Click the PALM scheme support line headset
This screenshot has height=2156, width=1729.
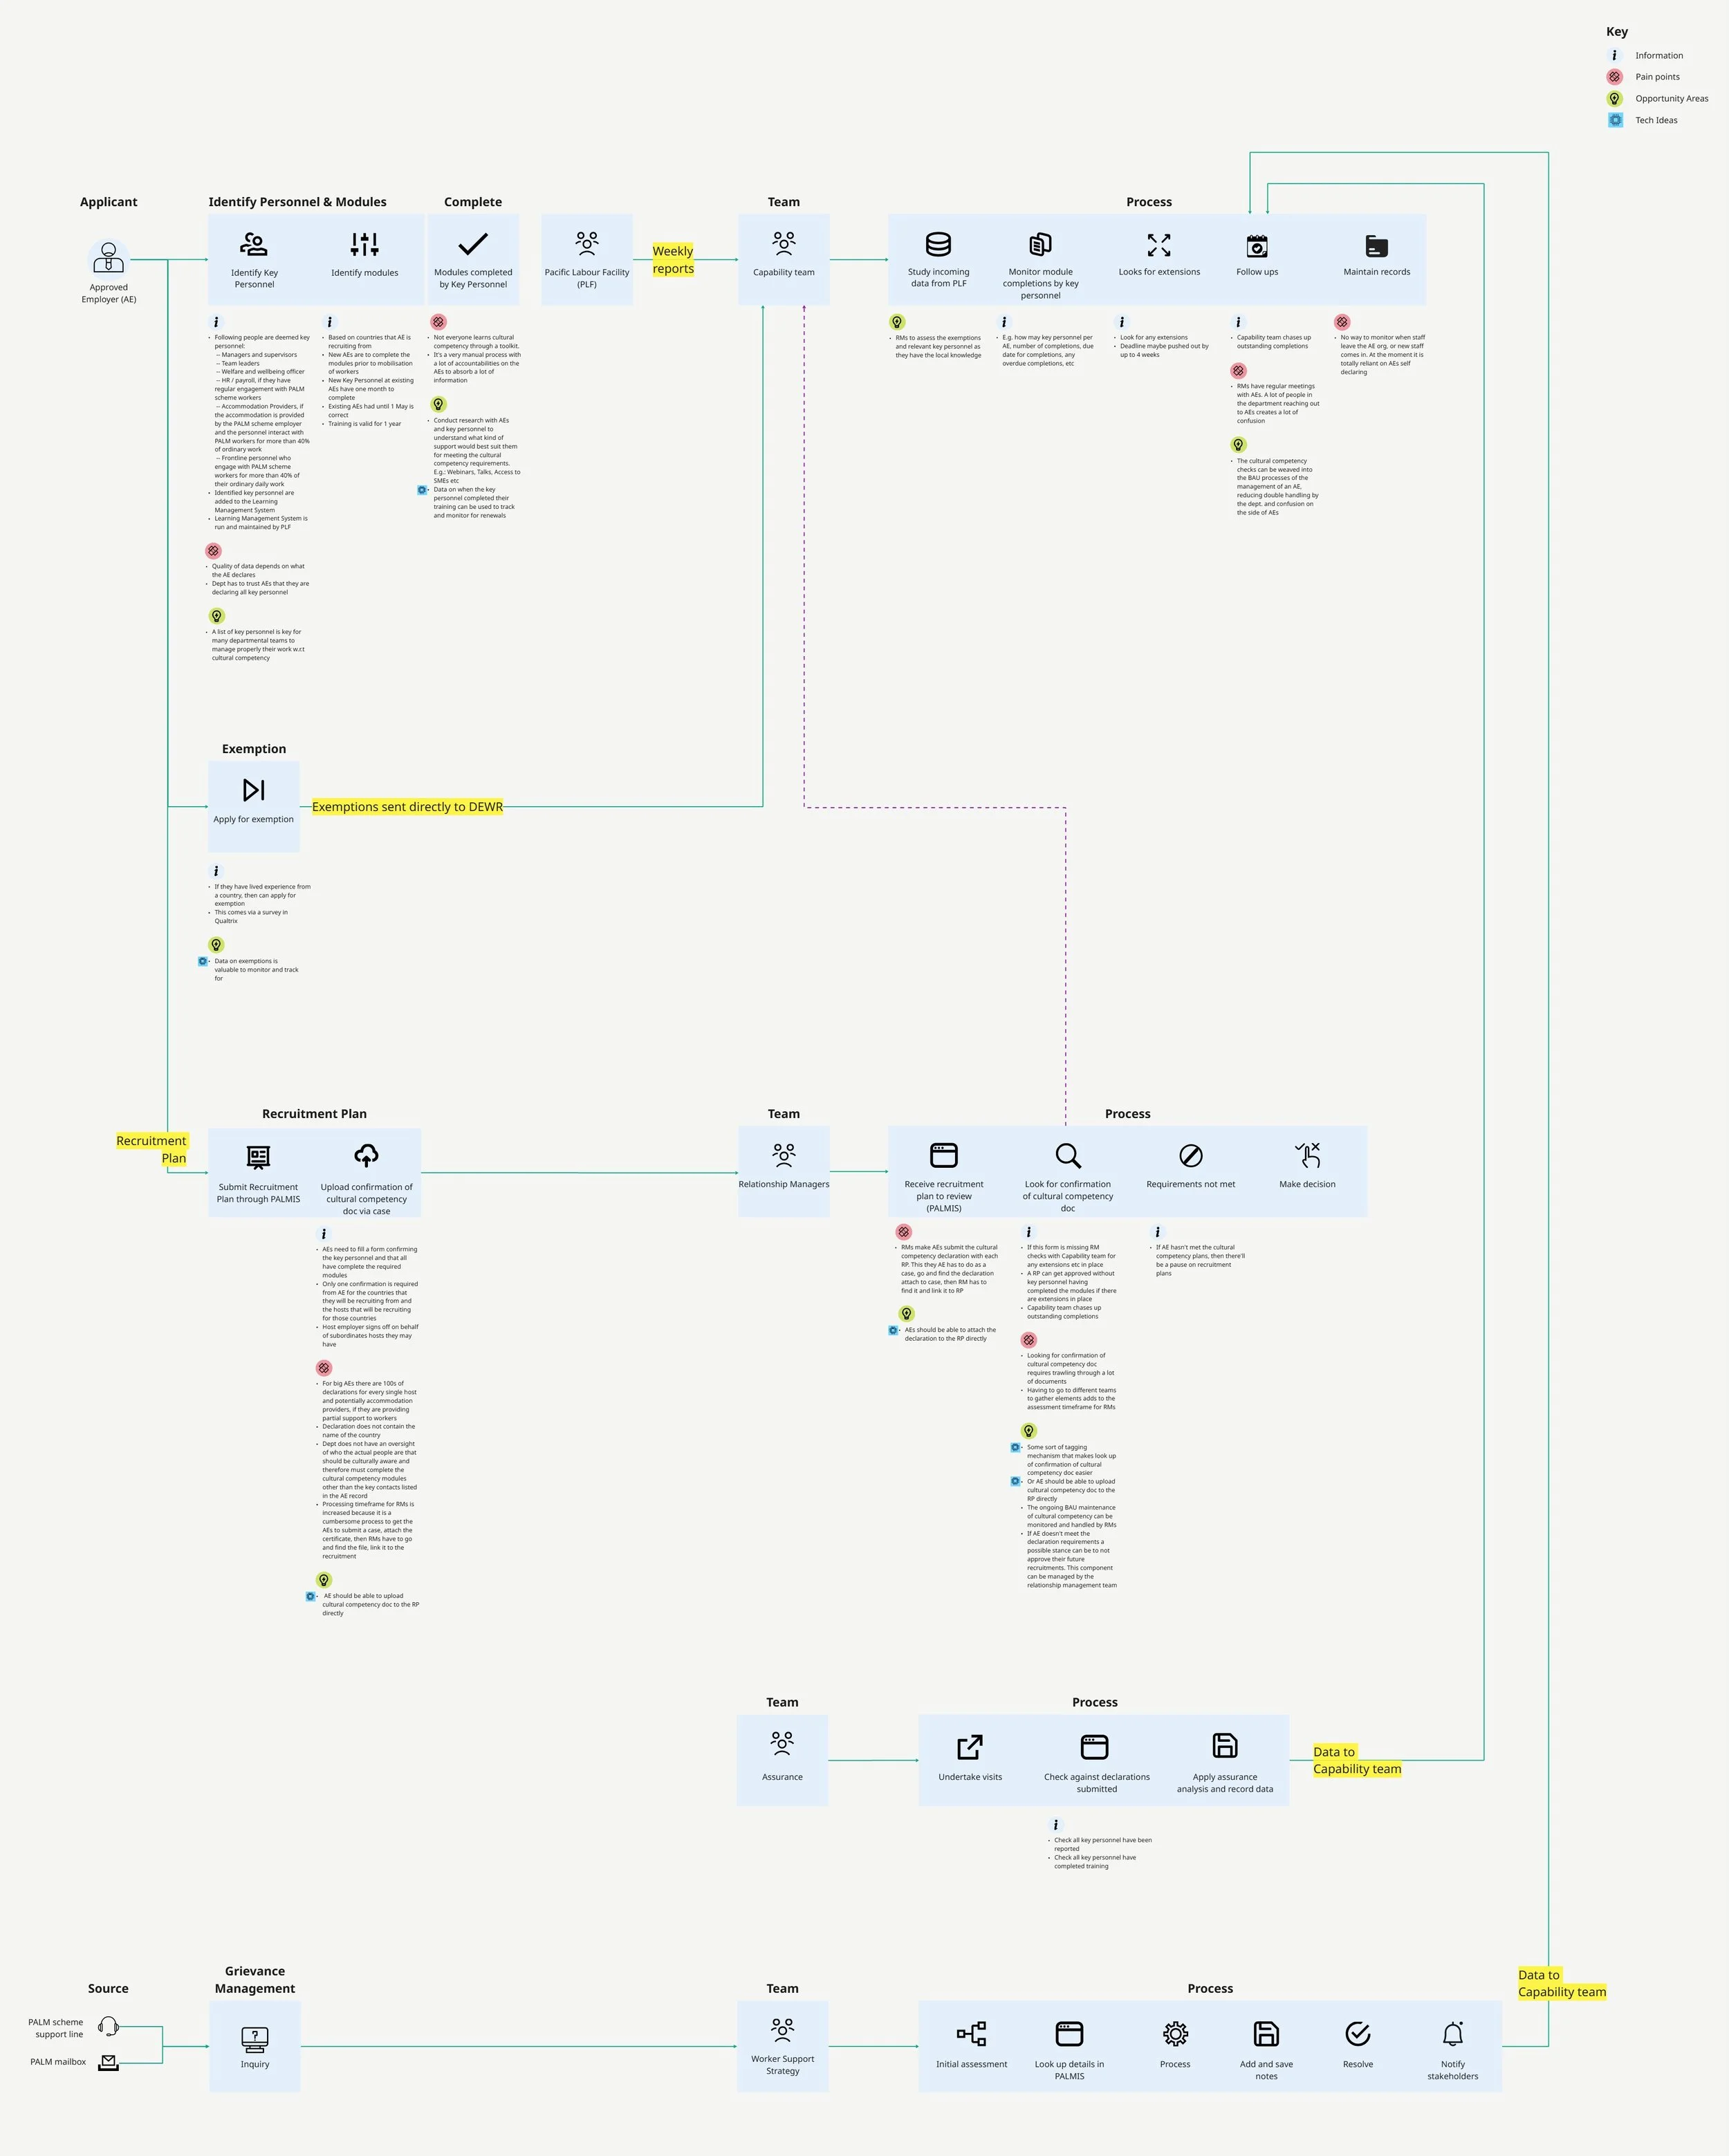pos(109,2027)
